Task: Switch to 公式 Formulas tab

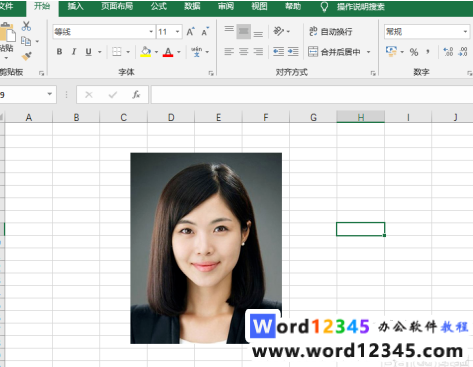Action: 158,6
